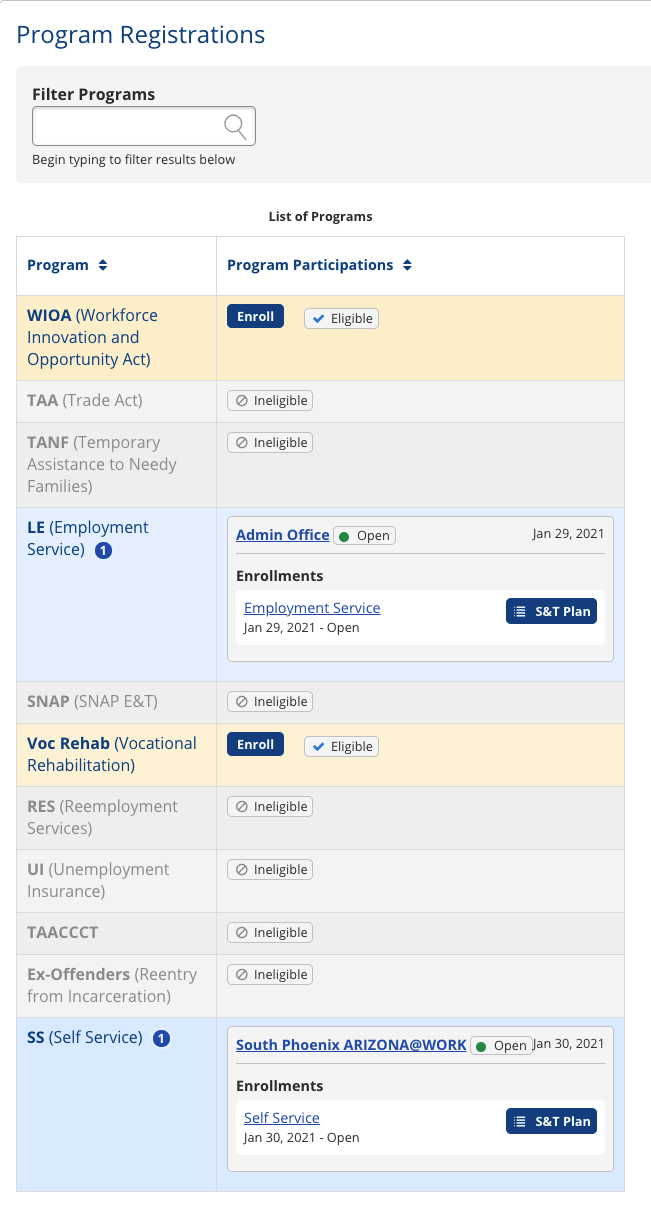
Task: Click the Voc Rehab Eligible badge
Action: [341, 746]
